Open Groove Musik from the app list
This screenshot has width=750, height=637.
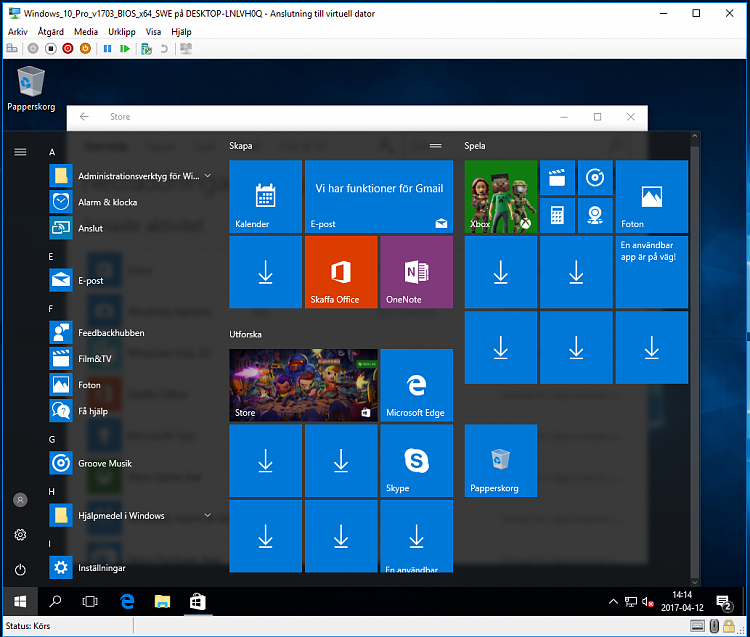(x=132, y=463)
